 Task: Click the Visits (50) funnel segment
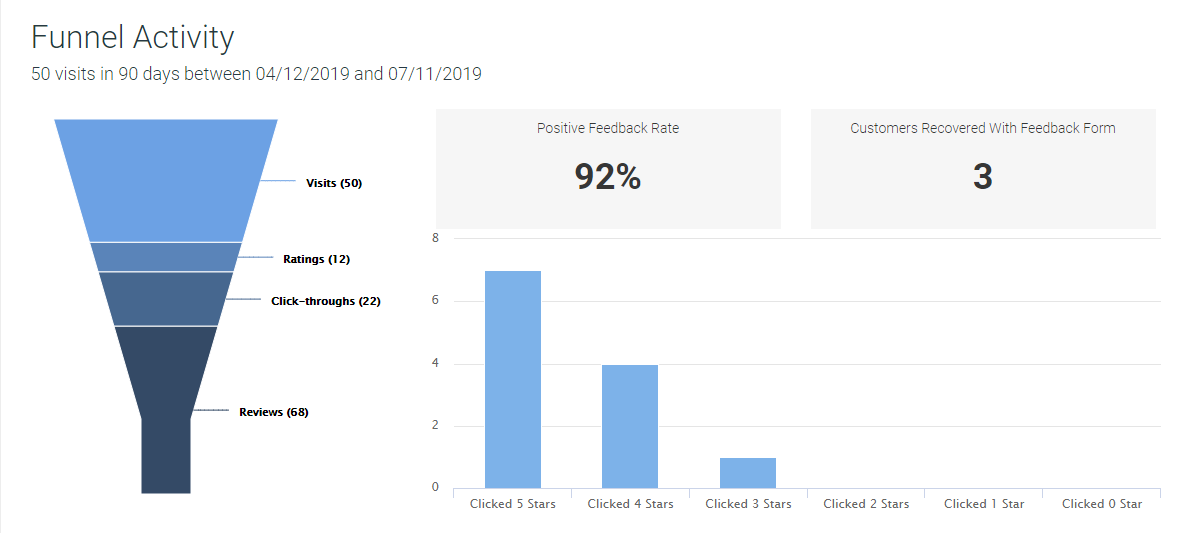[x=165, y=181]
